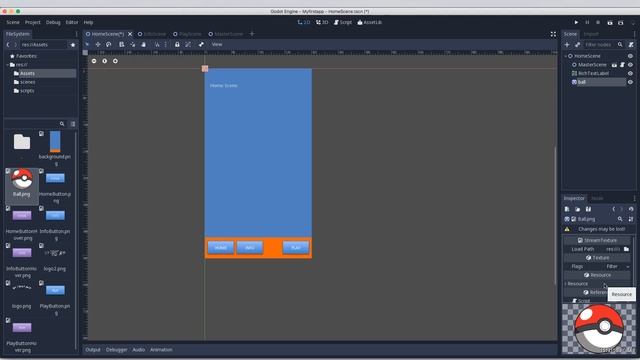This screenshot has width=640, height=360.
Task: Select the Select Mode arrow tool
Action: click(87, 44)
